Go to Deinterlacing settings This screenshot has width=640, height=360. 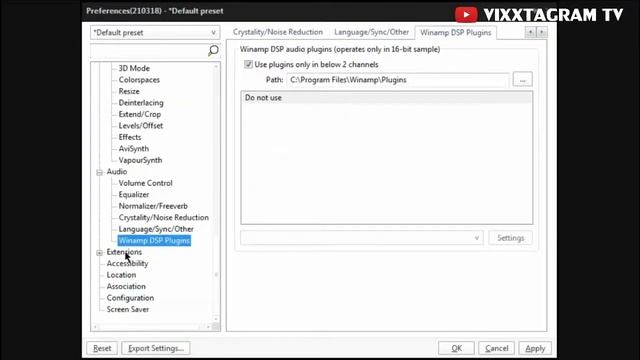pyautogui.click(x=141, y=102)
